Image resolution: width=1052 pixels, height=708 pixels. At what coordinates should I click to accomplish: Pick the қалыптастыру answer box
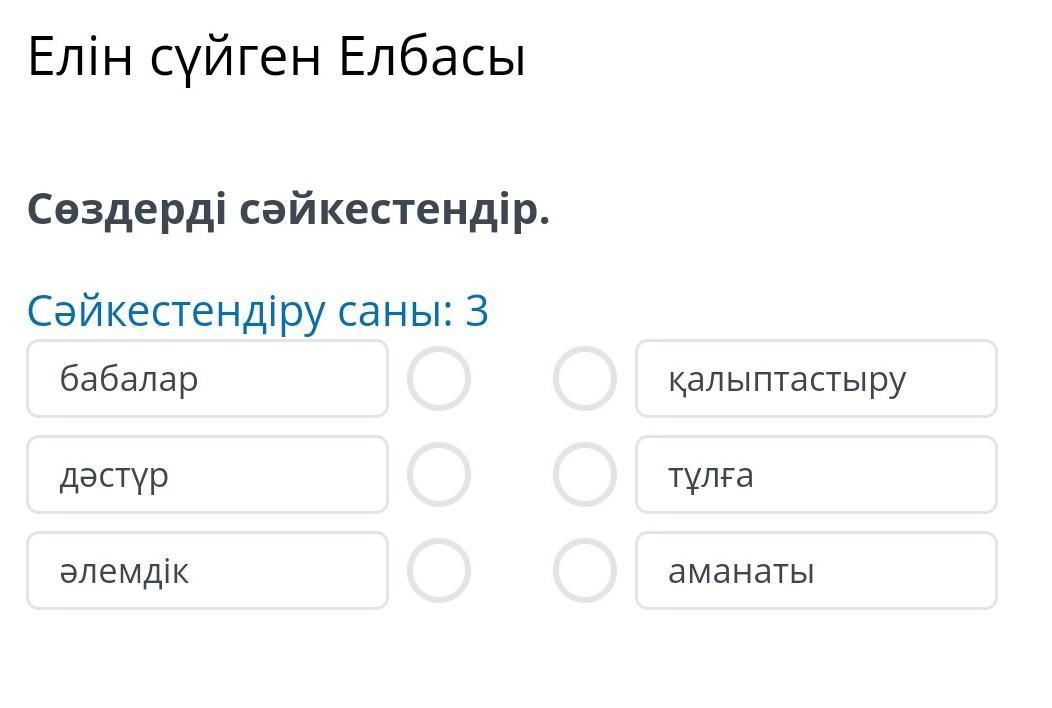pyautogui.click(x=816, y=379)
